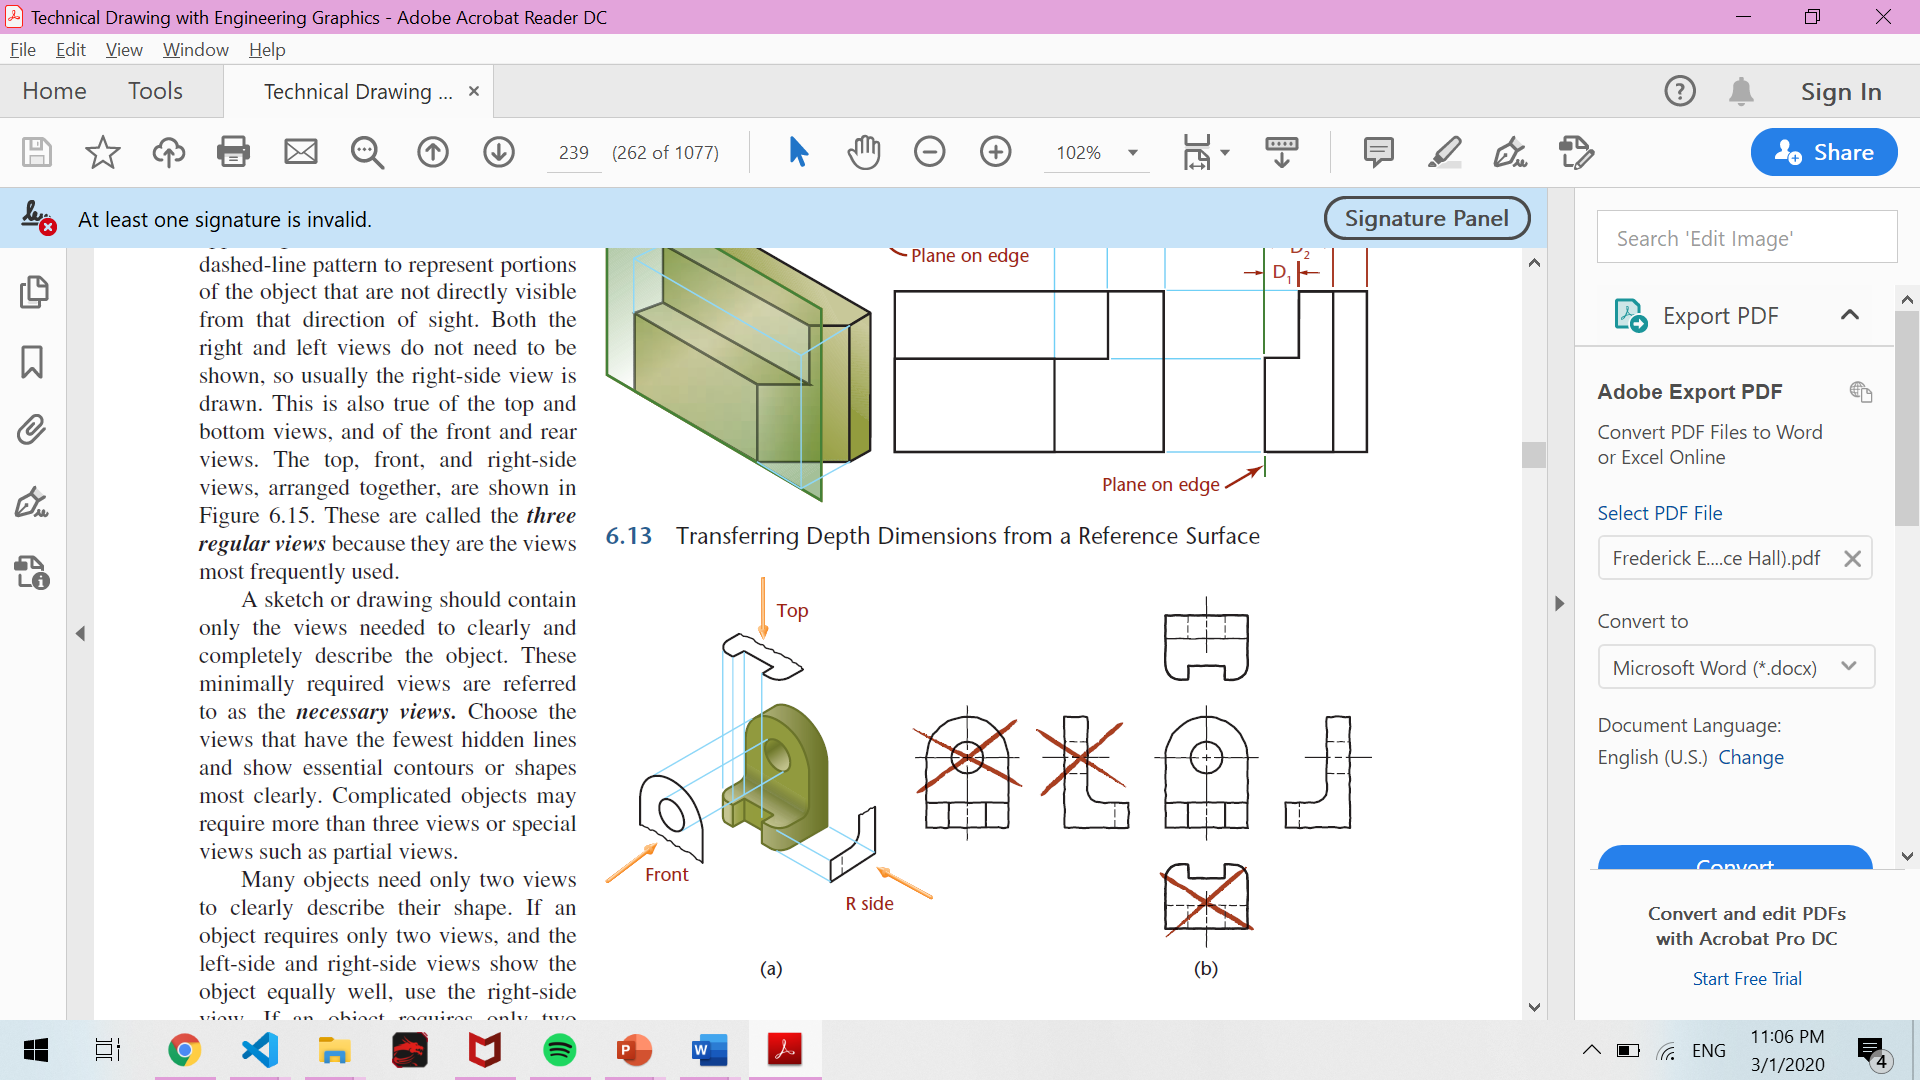Expand the Convert to format dropdown
The image size is (1920, 1080).
1735,667
